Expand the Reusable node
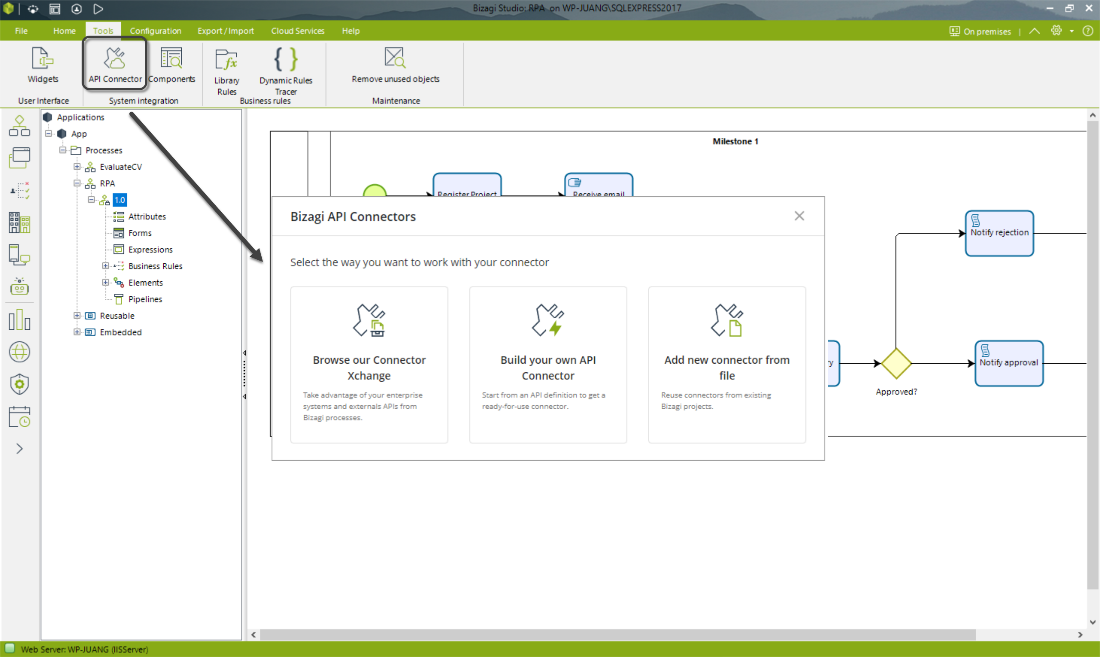The image size is (1100, 657). [77, 316]
